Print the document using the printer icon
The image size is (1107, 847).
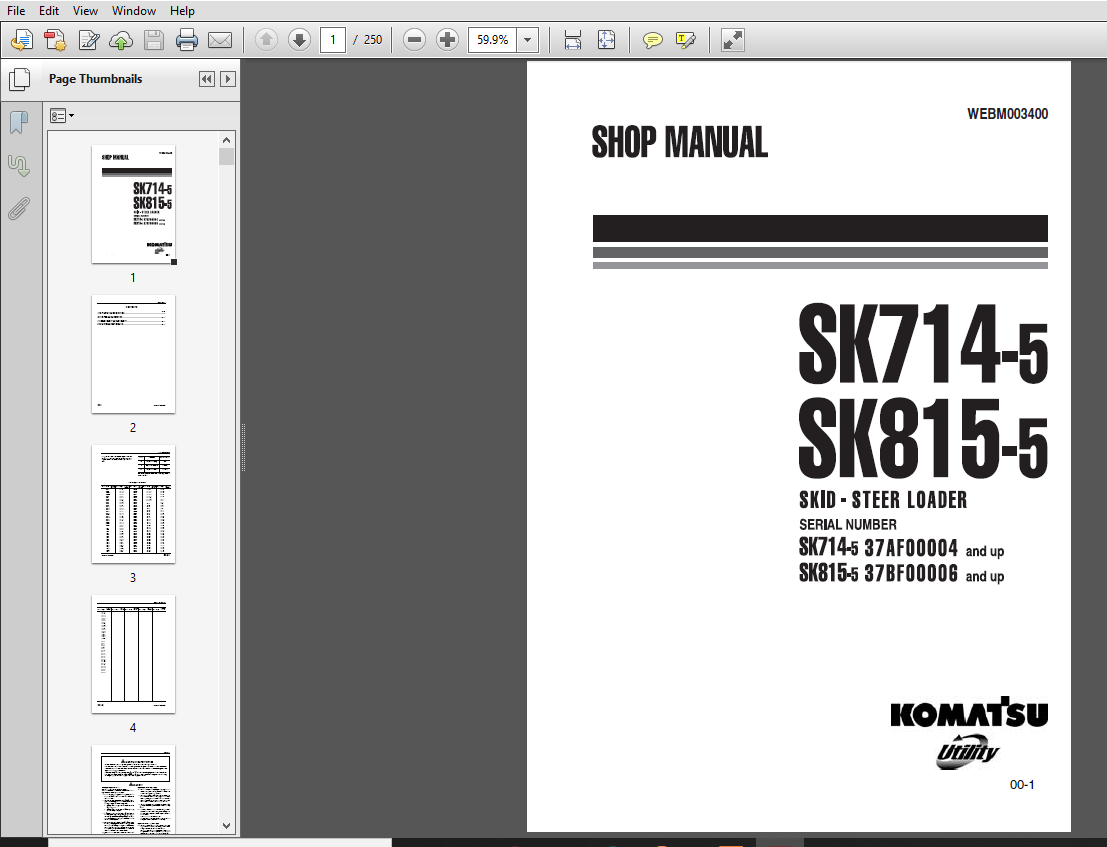(x=186, y=40)
